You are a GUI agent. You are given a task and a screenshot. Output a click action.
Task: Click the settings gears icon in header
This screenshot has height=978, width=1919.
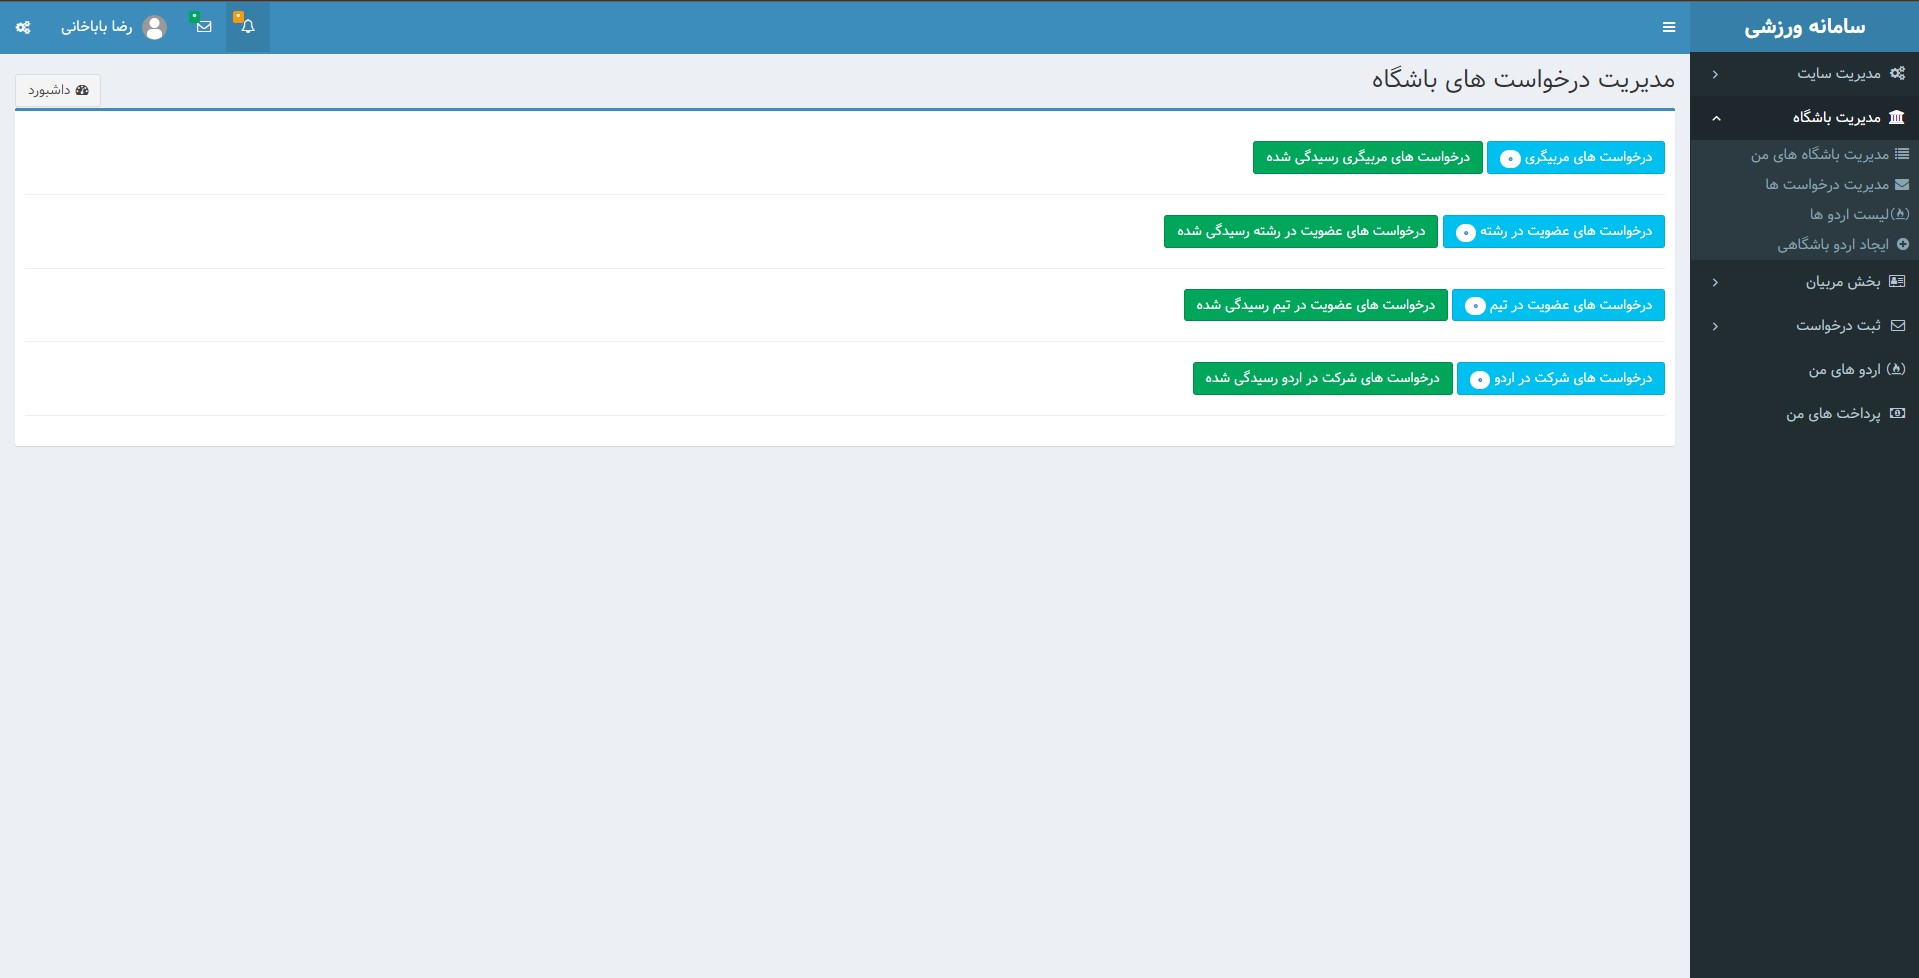[23, 27]
